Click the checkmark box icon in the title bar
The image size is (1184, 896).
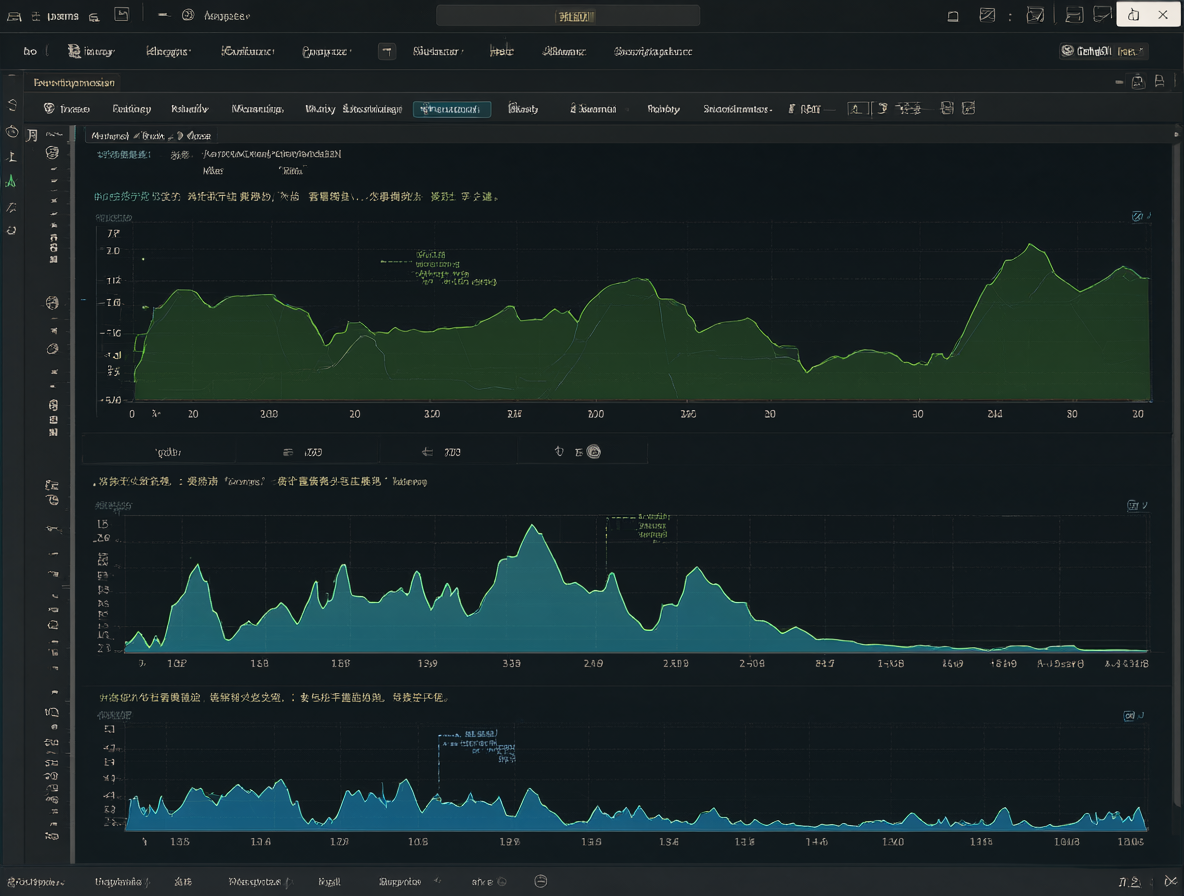pos(1035,15)
